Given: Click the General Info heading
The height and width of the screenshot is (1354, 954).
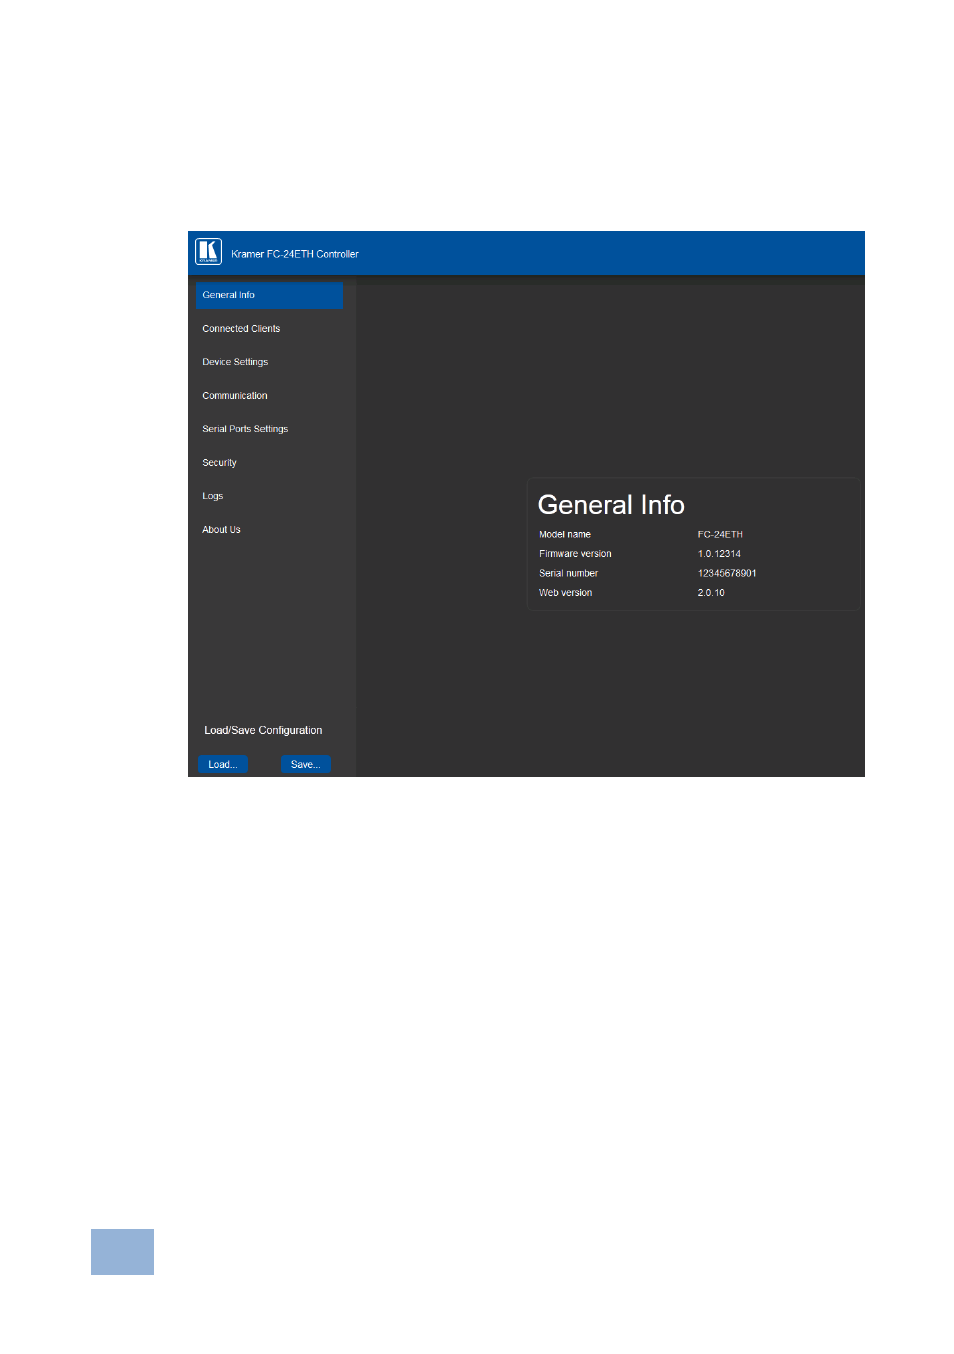Looking at the screenshot, I should tap(611, 505).
